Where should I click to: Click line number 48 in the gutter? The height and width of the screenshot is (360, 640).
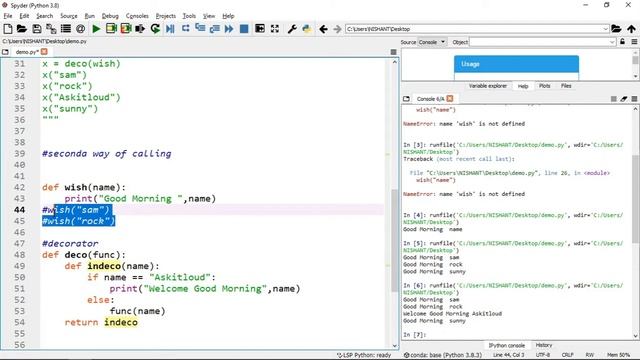point(20,255)
